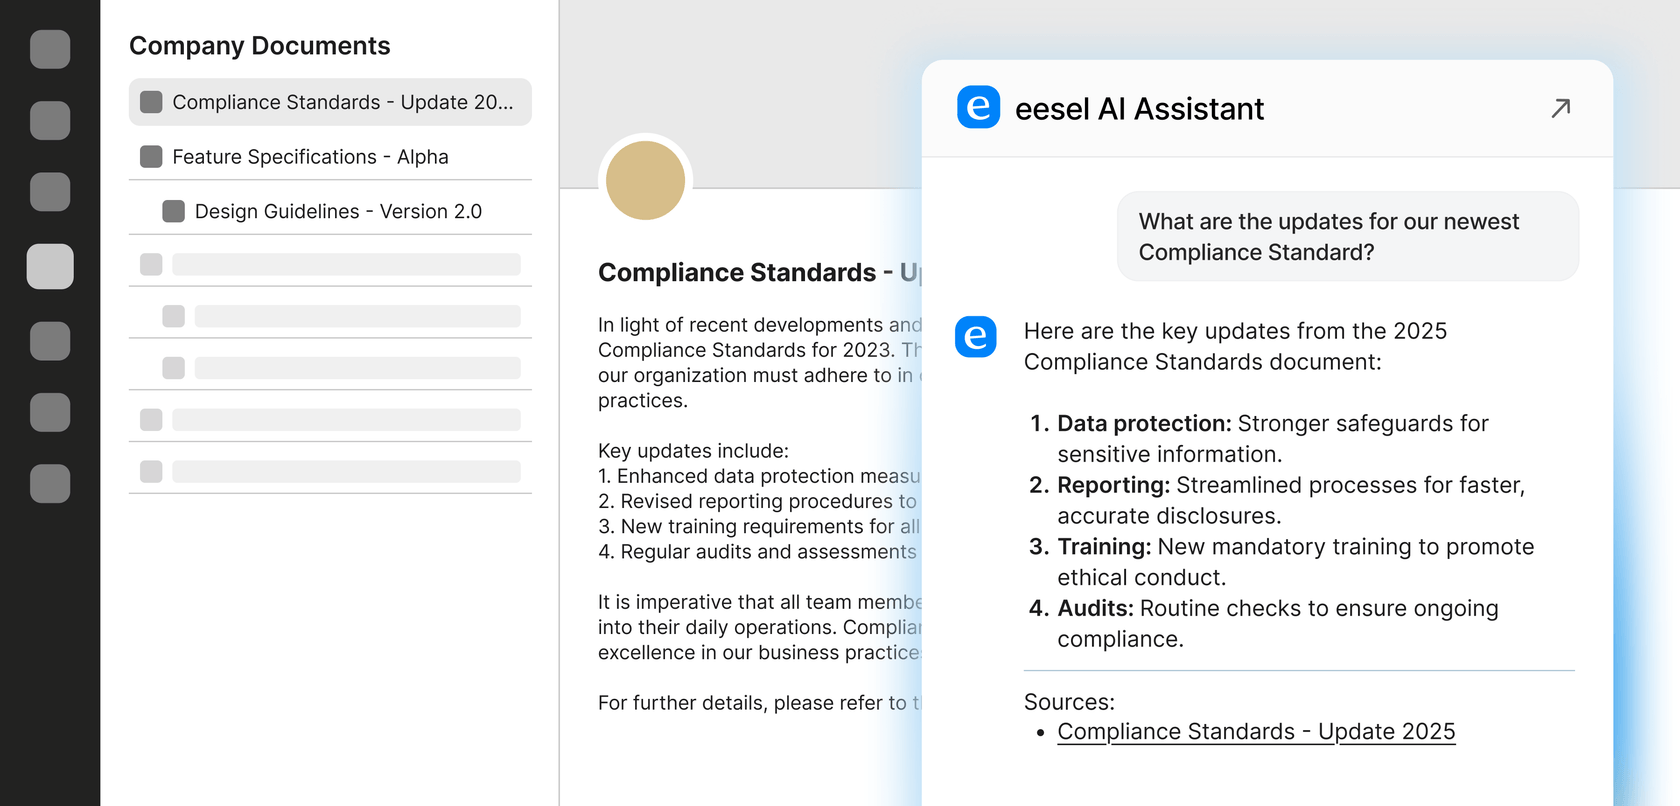The height and width of the screenshot is (806, 1680).
Task: Click the bottom-most sidebar icon
Action: [50, 483]
